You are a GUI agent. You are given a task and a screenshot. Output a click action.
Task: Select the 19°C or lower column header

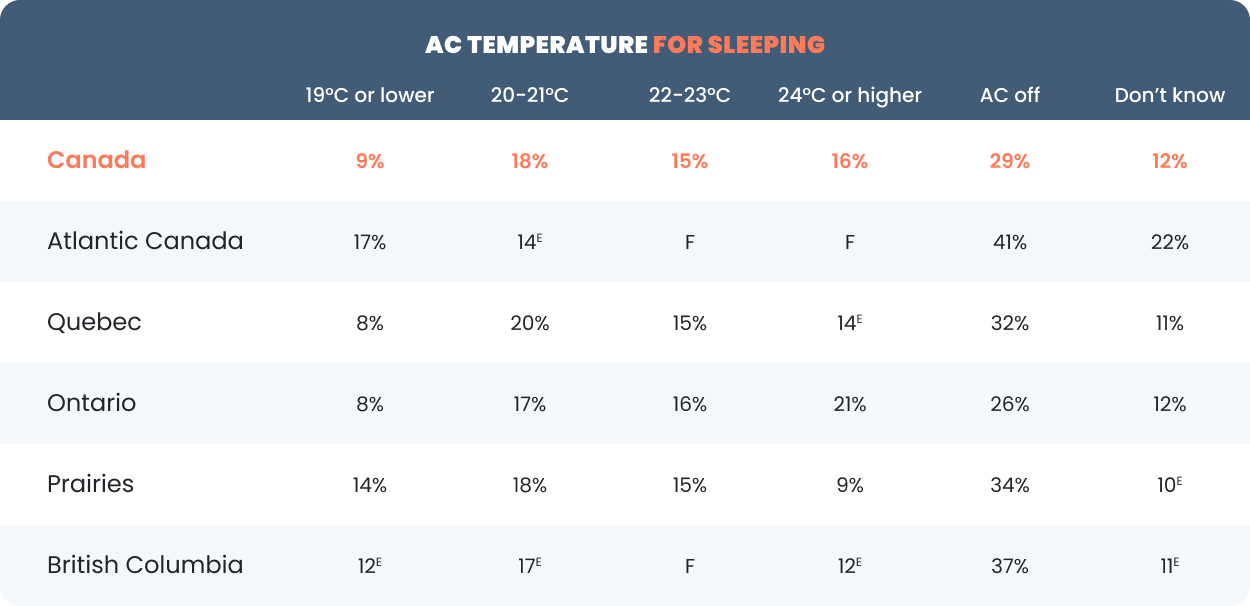370,95
